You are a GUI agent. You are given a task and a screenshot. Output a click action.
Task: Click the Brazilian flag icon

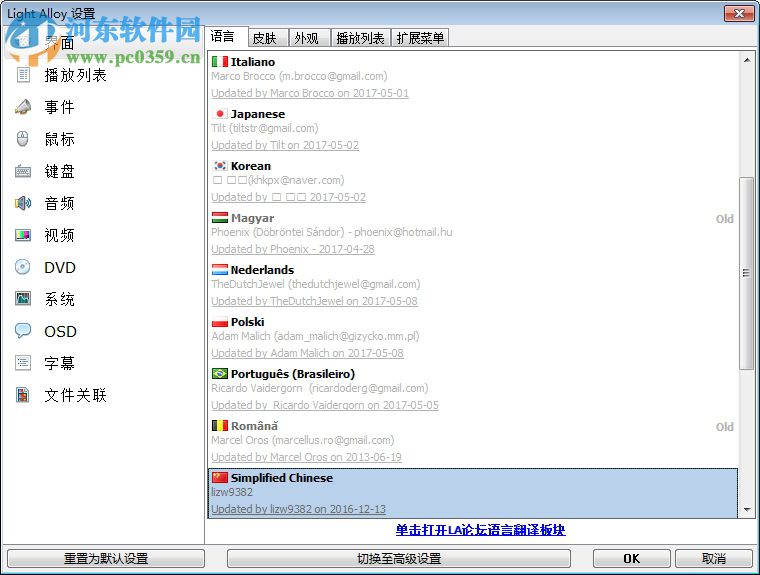(x=220, y=373)
